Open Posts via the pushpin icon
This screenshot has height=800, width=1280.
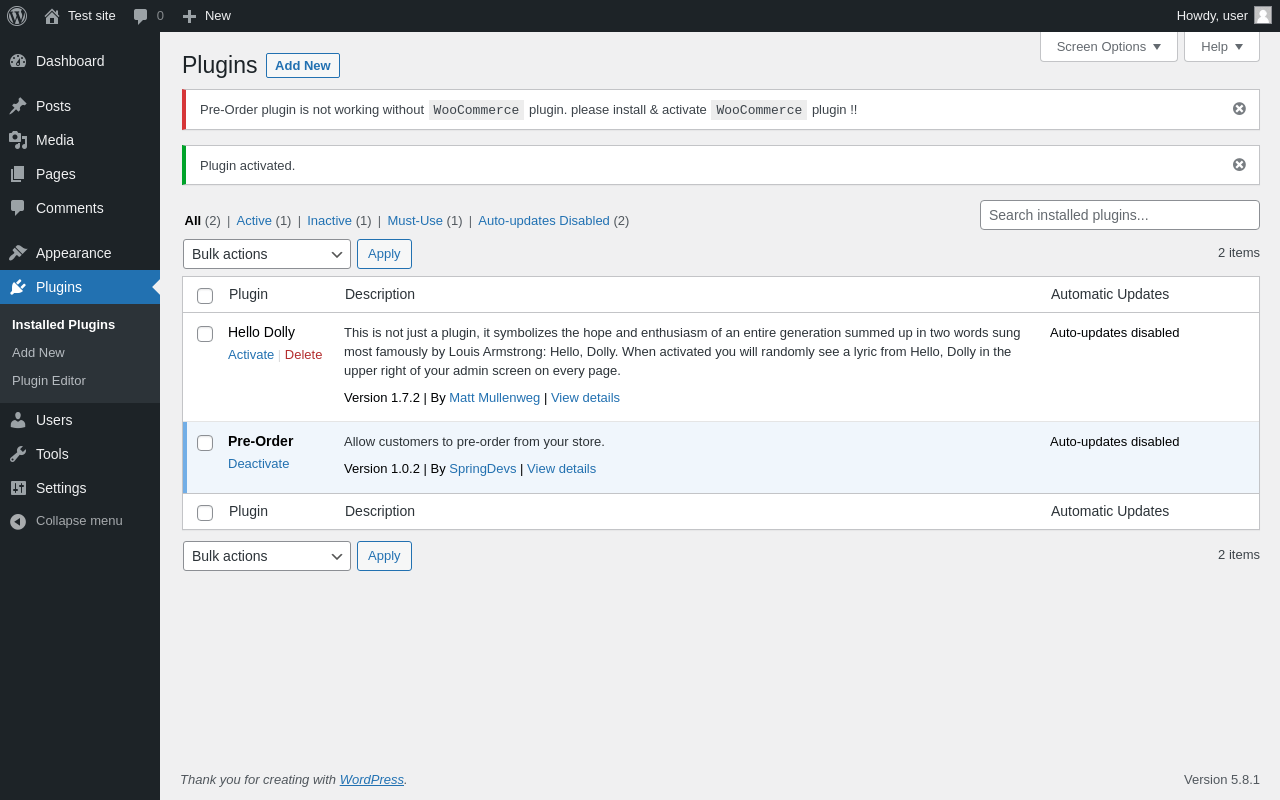click(18, 106)
